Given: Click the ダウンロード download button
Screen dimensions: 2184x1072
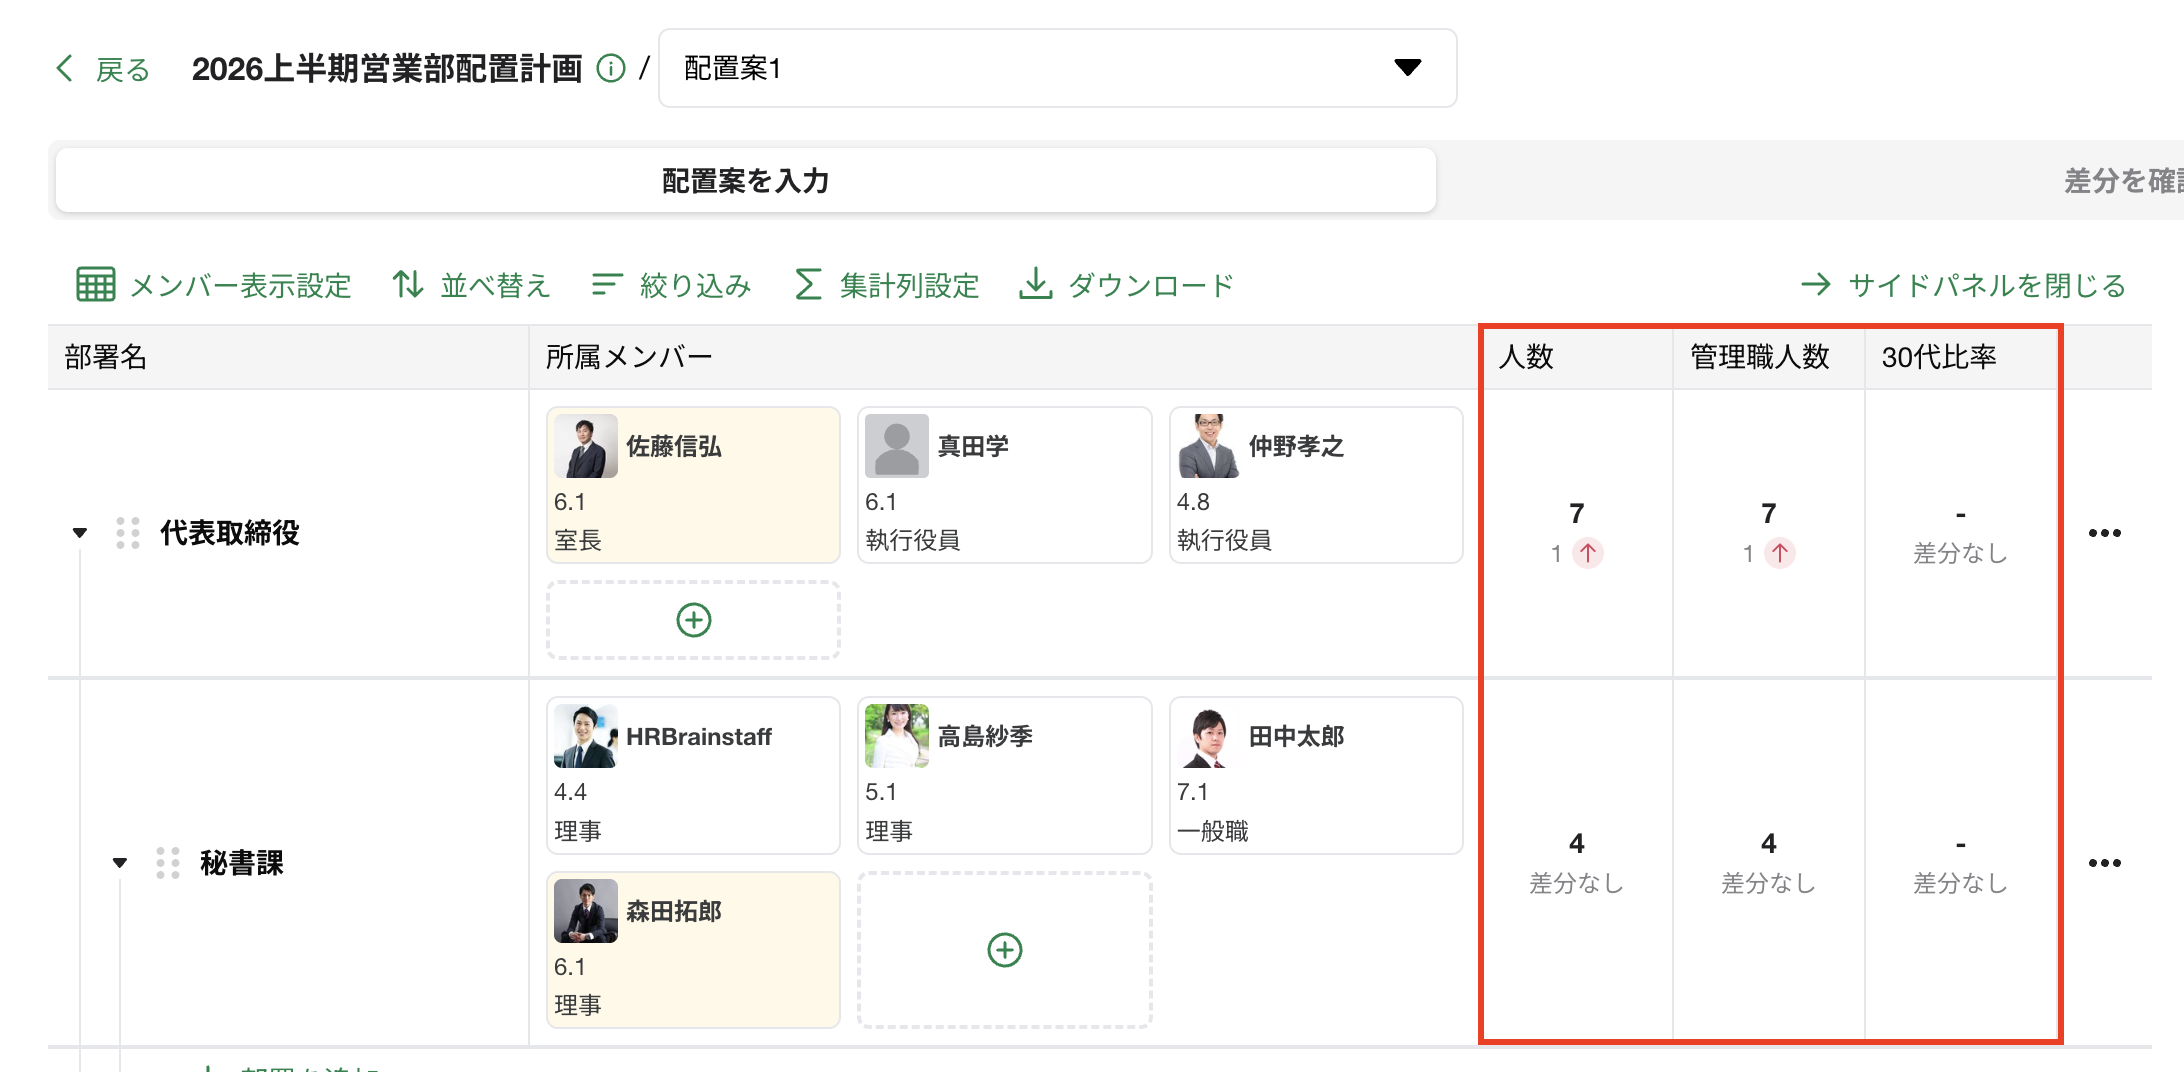Looking at the screenshot, I should 1126,285.
